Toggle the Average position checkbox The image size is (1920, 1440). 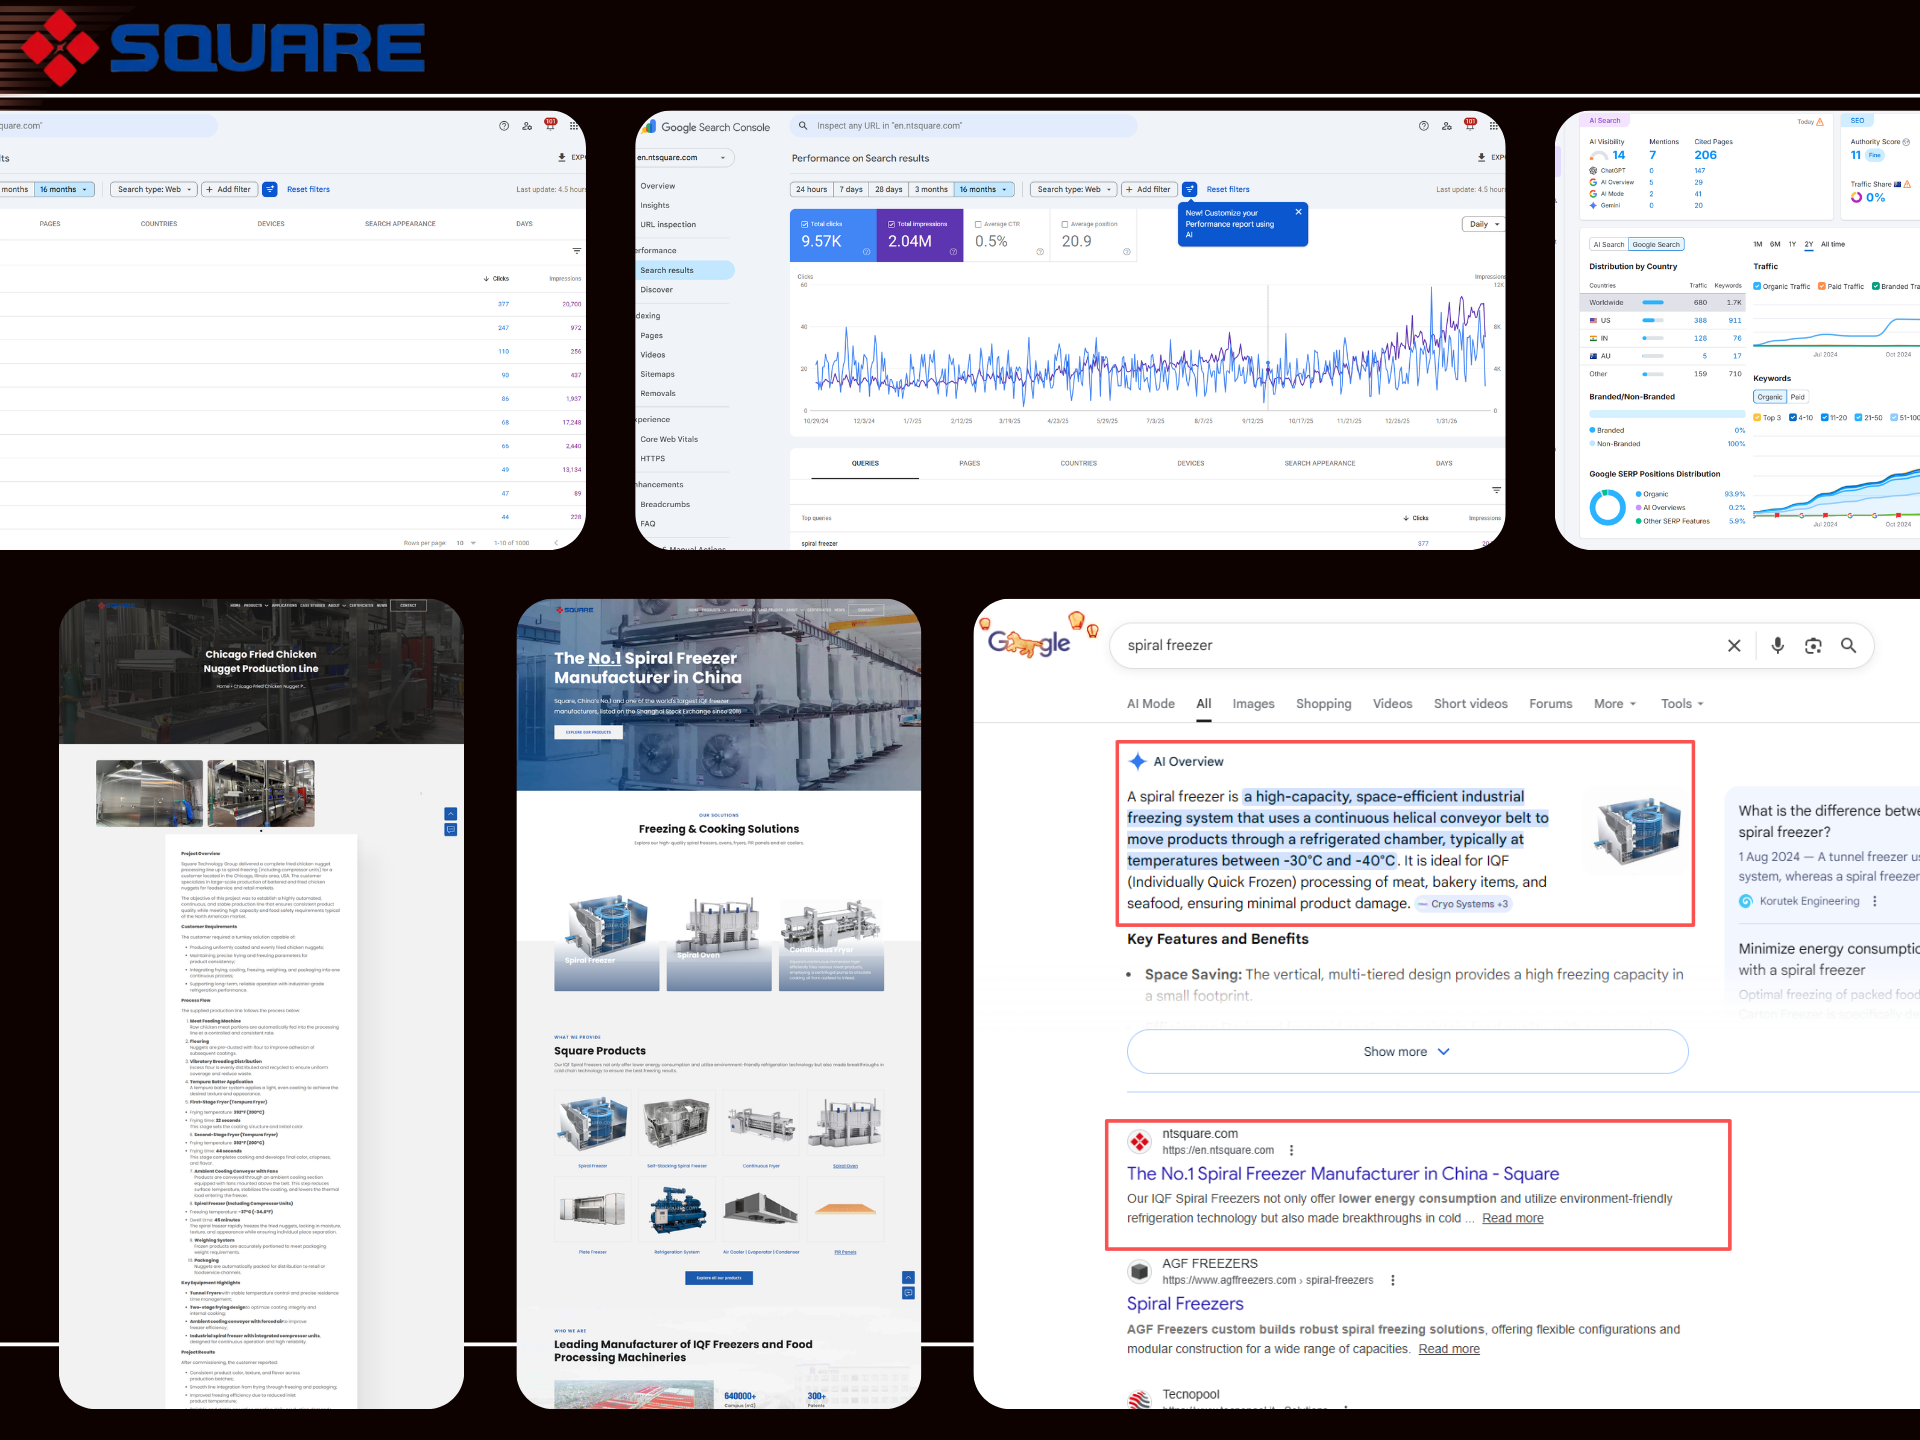pos(1065,224)
